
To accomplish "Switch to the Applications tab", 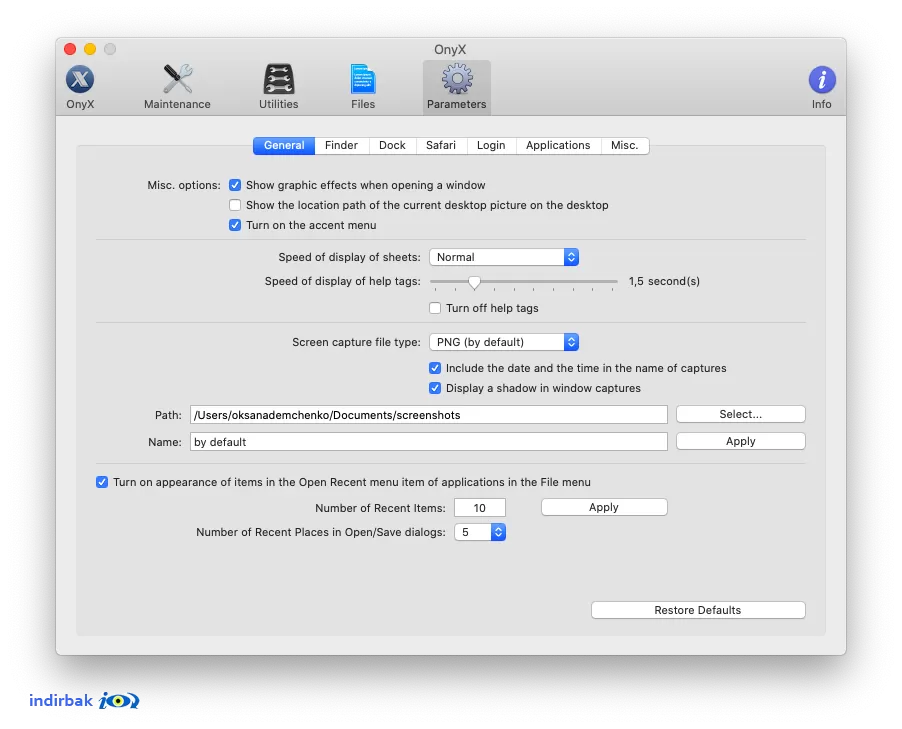I will 558,146.
